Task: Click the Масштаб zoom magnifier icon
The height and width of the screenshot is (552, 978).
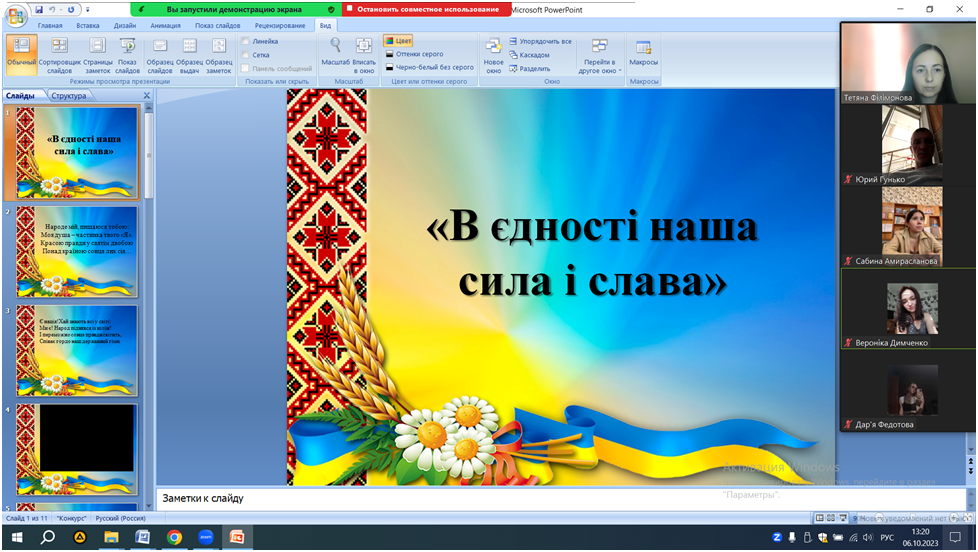Action: click(335, 47)
